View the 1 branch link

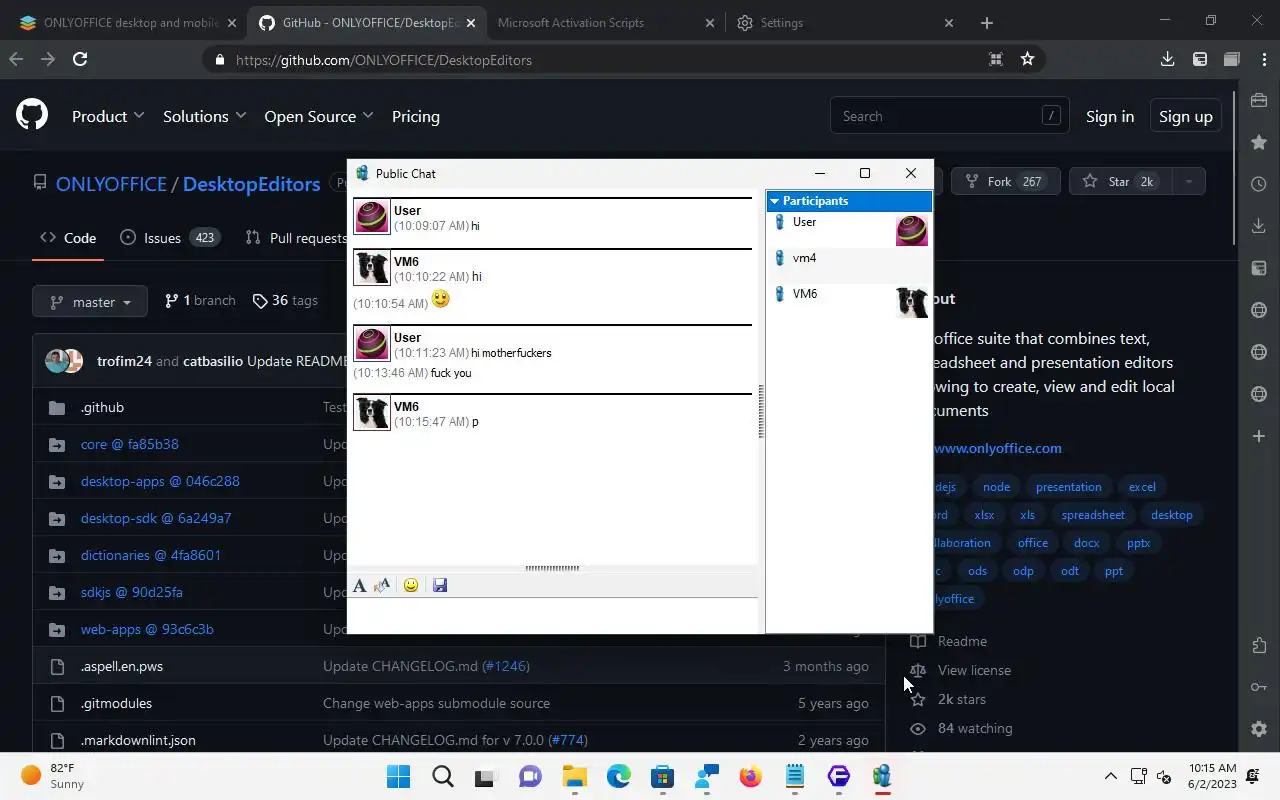pyautogui.click(x=200, y=301)
